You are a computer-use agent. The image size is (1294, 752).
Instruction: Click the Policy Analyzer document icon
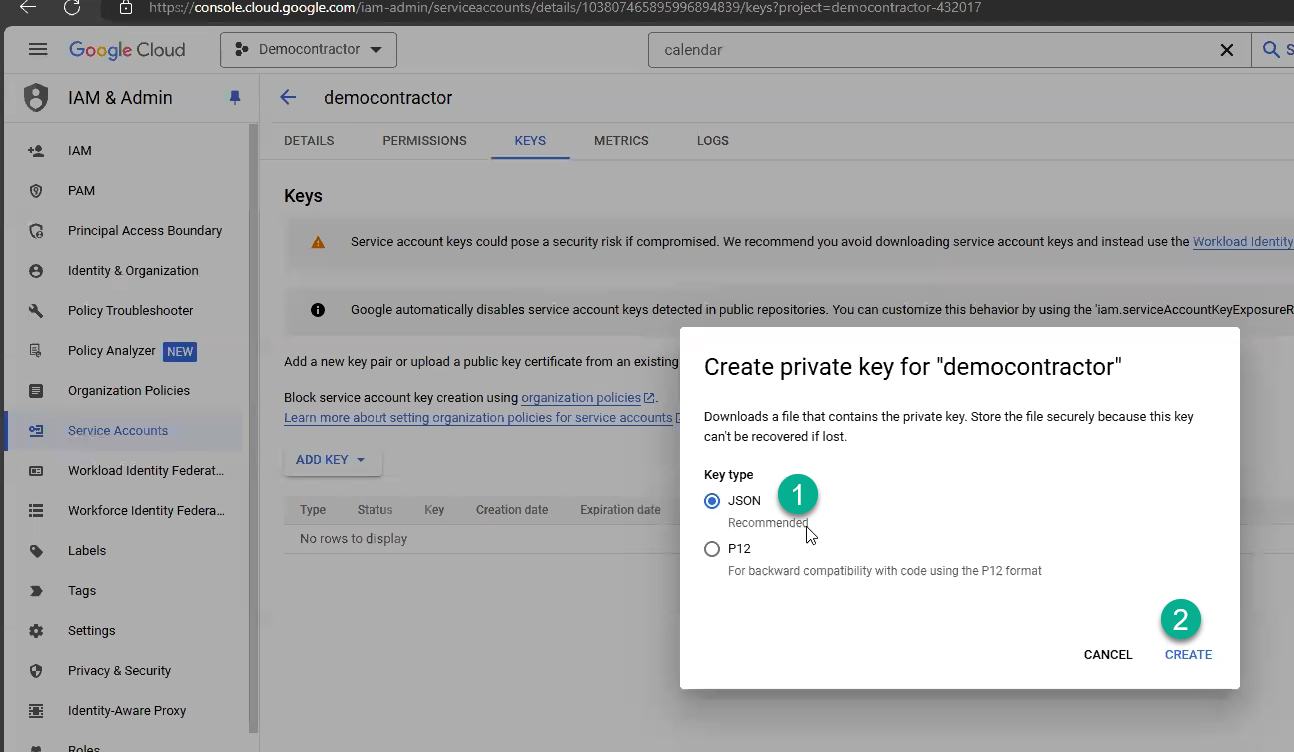click(36, 351)
